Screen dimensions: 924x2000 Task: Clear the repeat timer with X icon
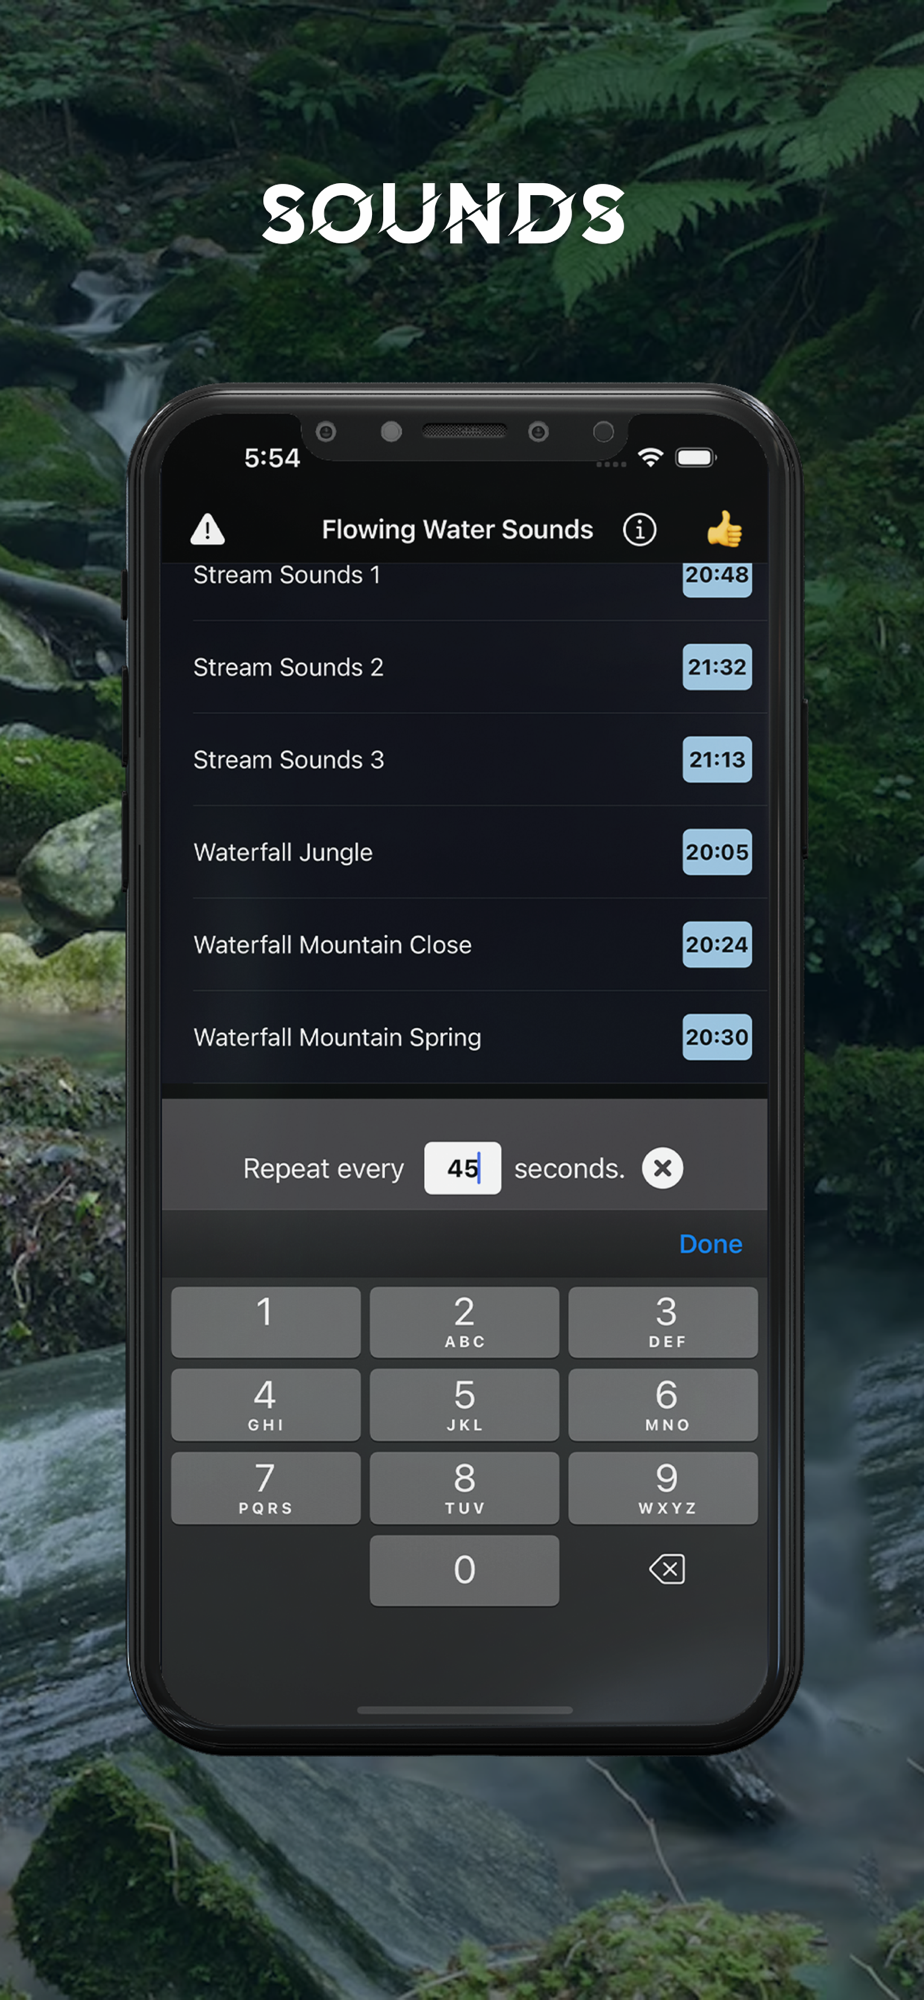662,1168
